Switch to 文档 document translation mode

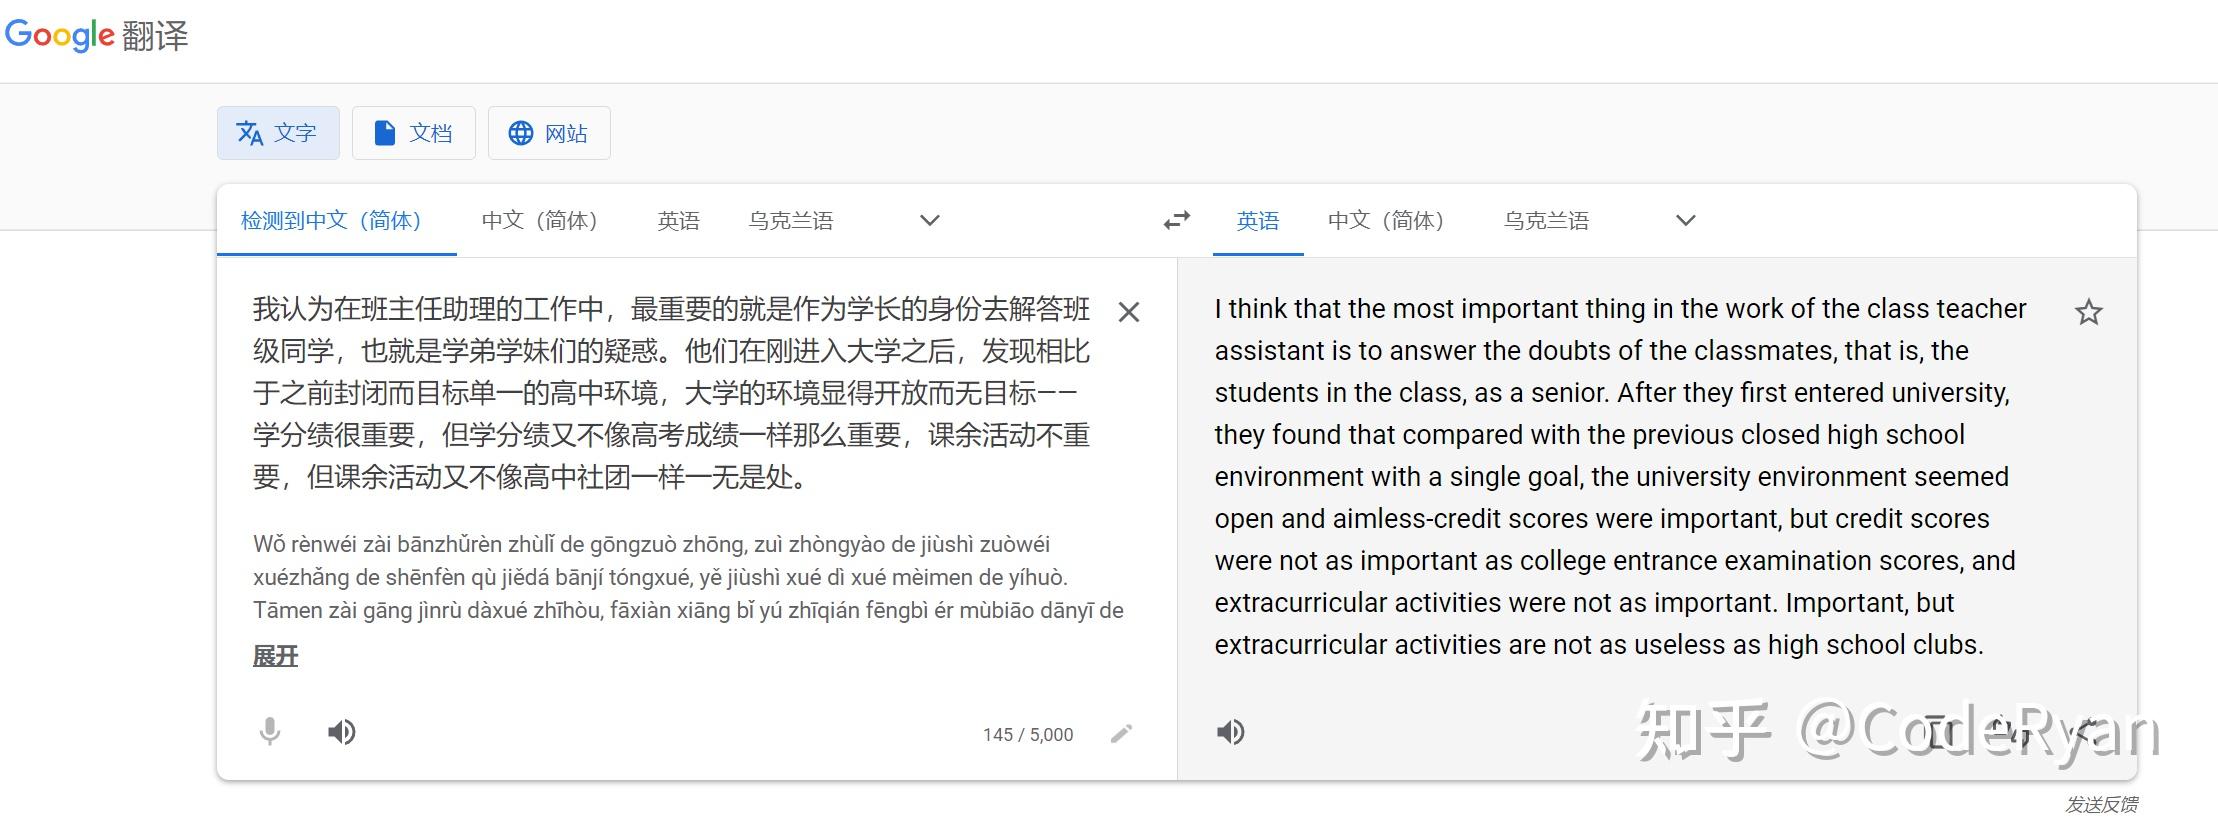413,133
